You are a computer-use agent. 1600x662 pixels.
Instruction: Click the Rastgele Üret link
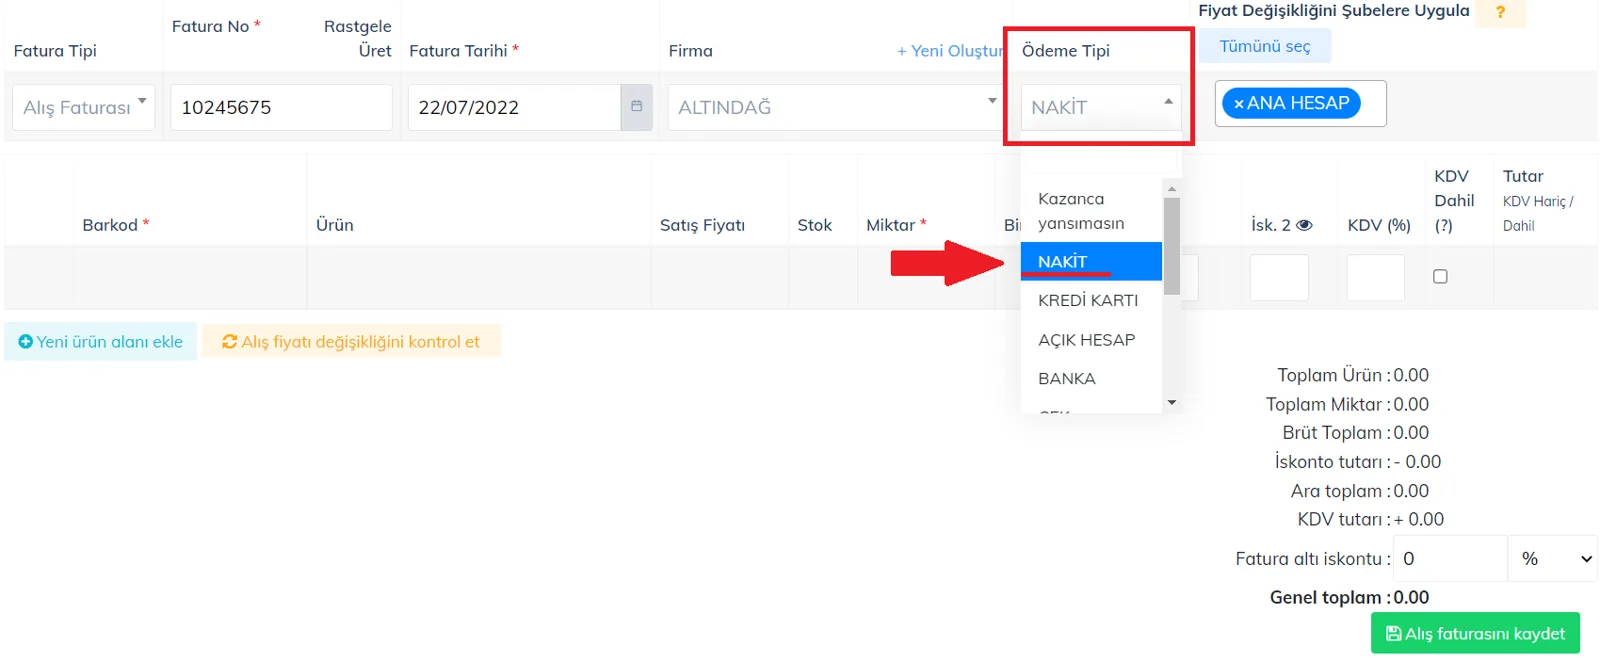point(358,38)
